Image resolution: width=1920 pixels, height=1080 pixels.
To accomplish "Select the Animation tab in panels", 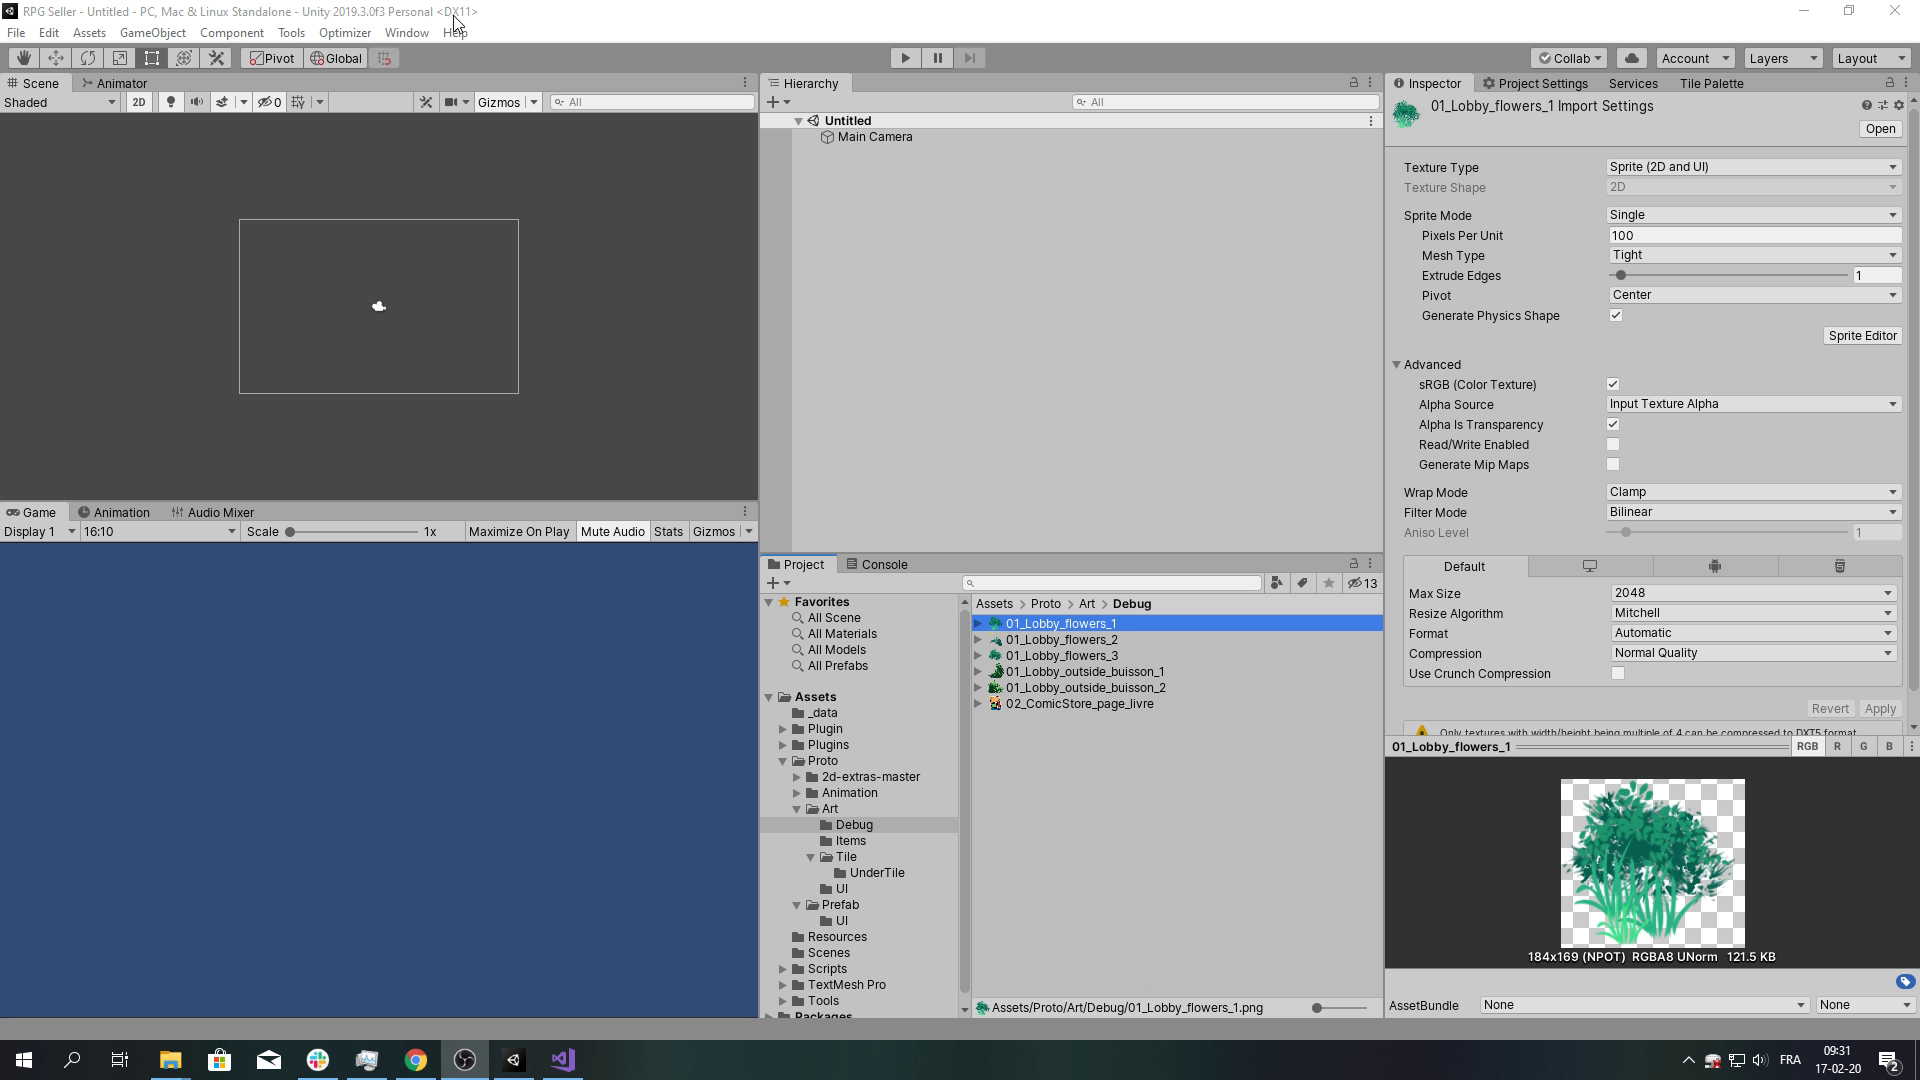I will (120, 512).
